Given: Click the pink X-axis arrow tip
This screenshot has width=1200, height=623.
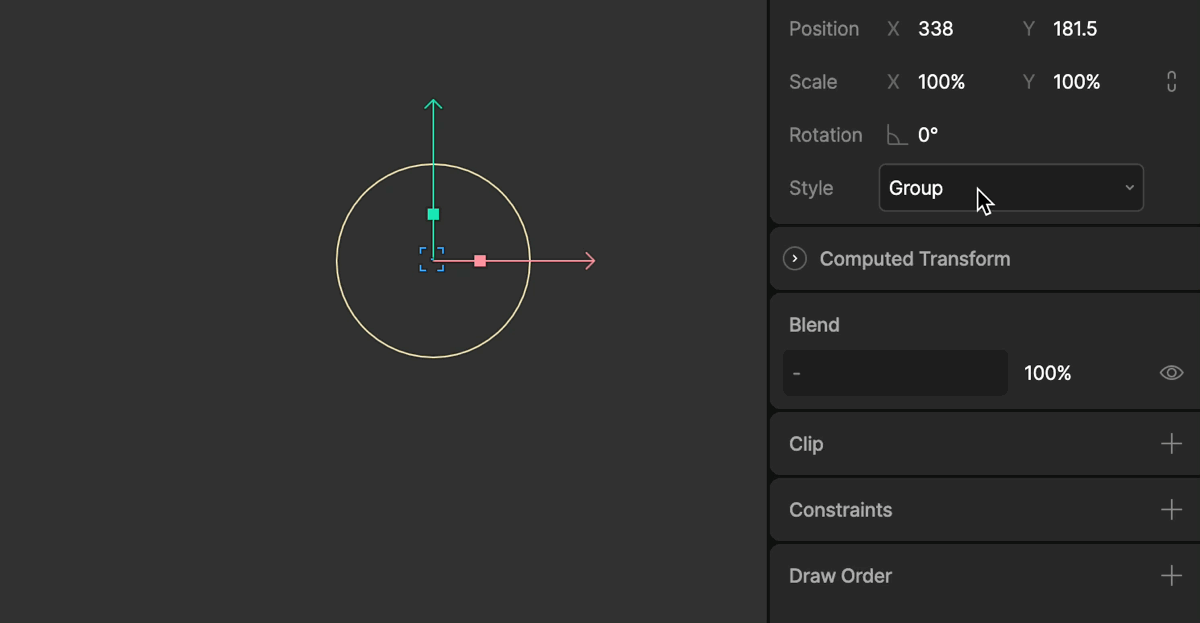Looking at the screenshot, I should [590, 261].
